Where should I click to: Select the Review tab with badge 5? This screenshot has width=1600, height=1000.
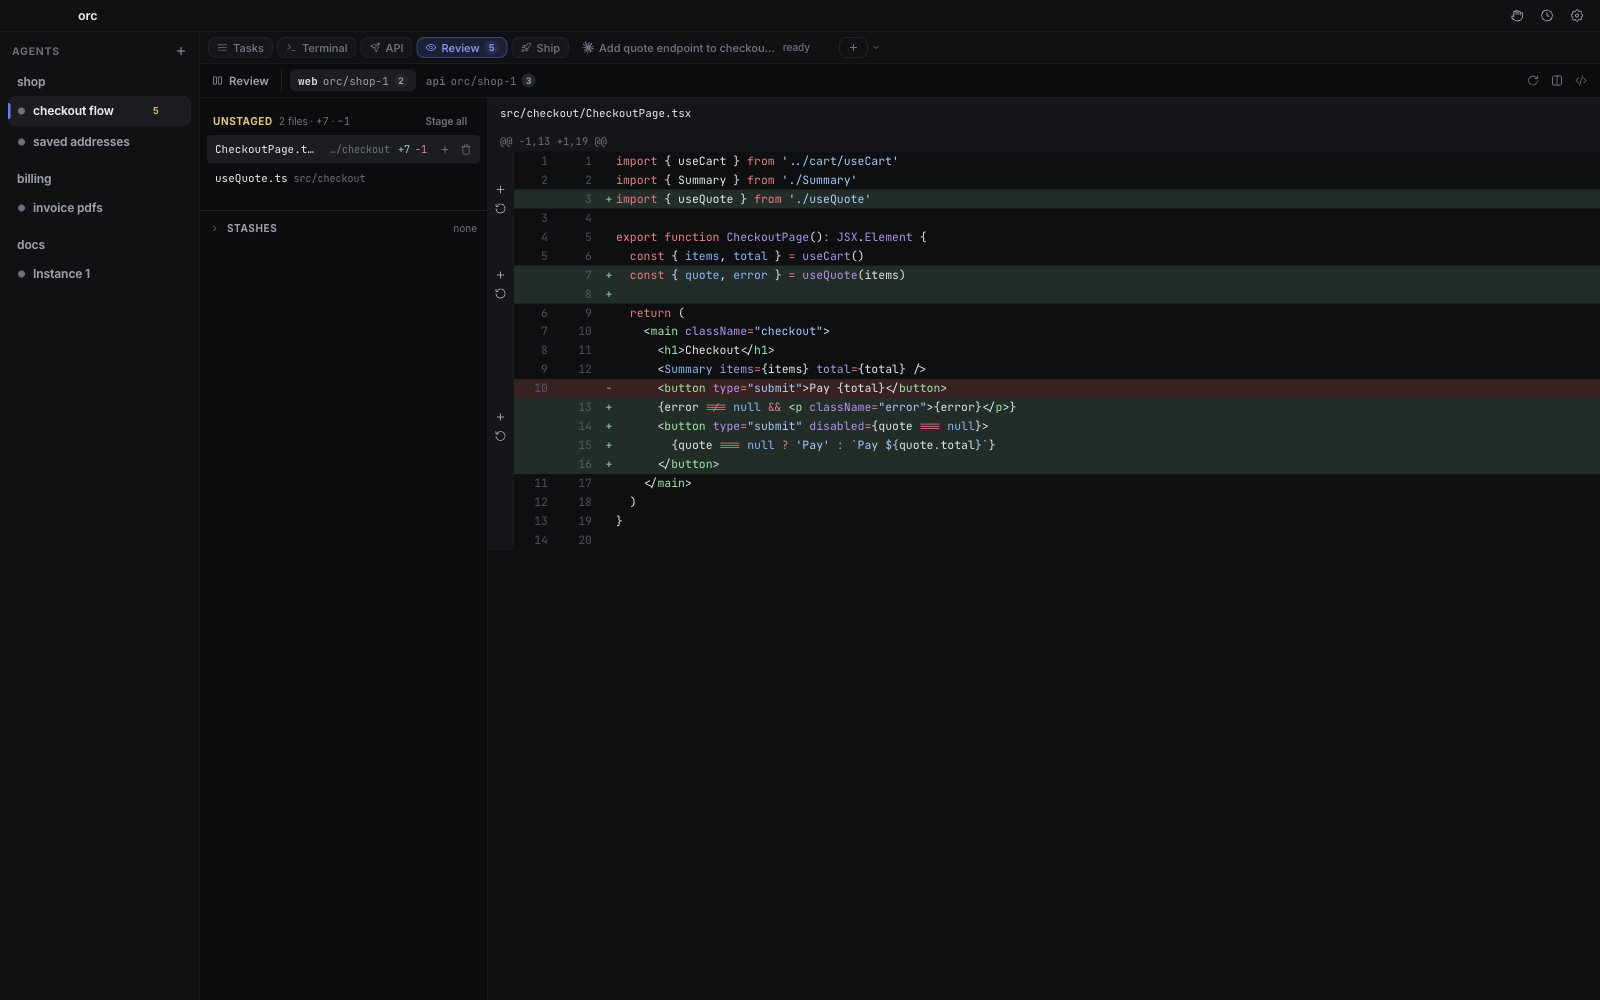click(462, 48)
